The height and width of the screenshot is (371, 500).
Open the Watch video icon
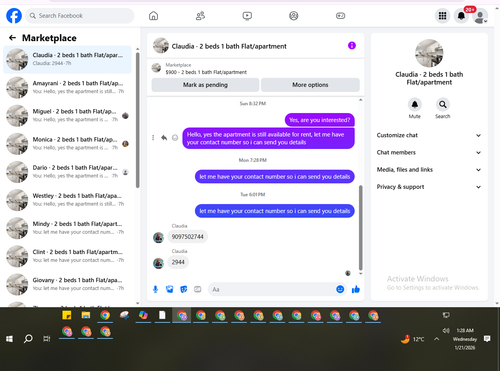point(247,16)
